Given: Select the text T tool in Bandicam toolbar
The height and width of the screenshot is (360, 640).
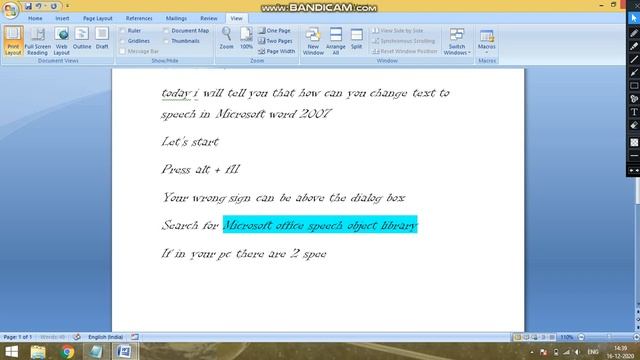Looking at the screenshot, I should pyautogui.click(x=634, y=112).
